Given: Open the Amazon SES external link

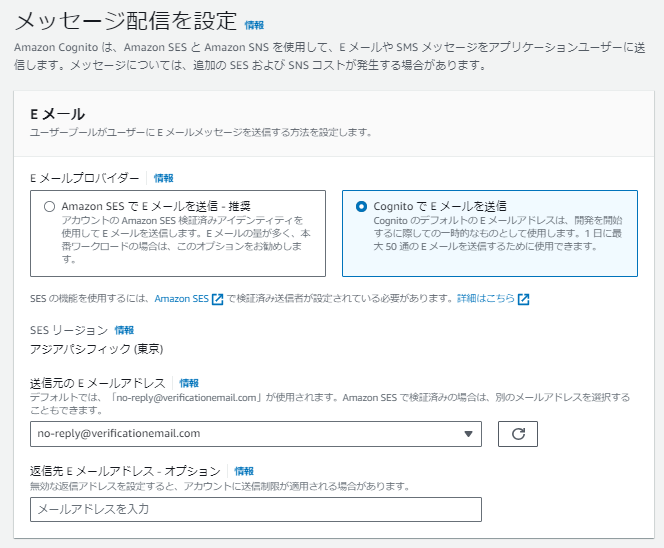Looking at the screenshot, I should [x=188, y=299].
